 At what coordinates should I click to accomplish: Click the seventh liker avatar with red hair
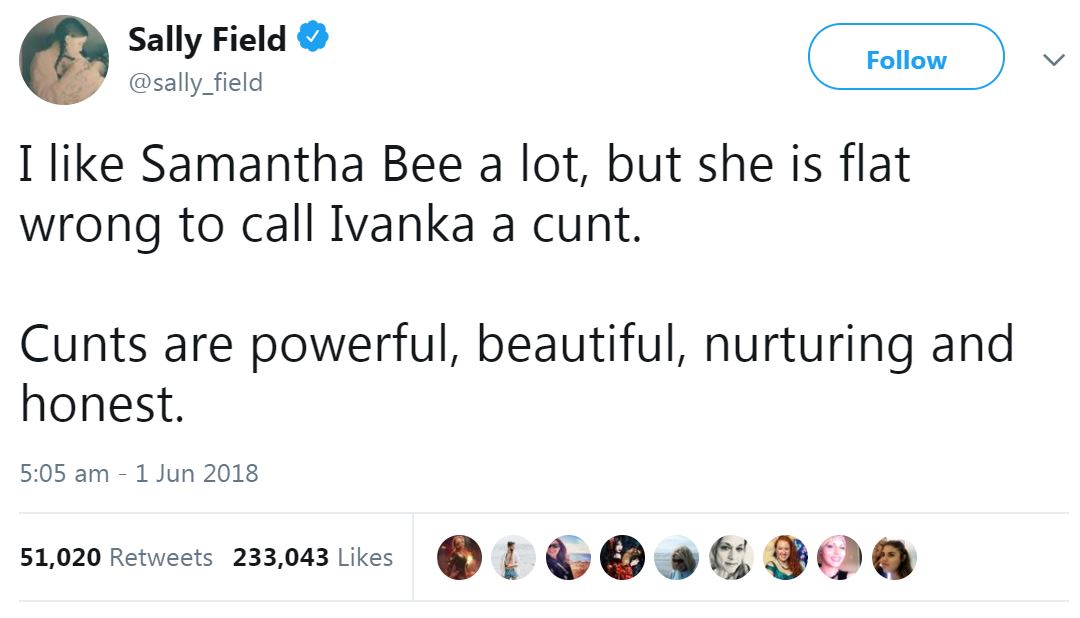pos(785,558)
